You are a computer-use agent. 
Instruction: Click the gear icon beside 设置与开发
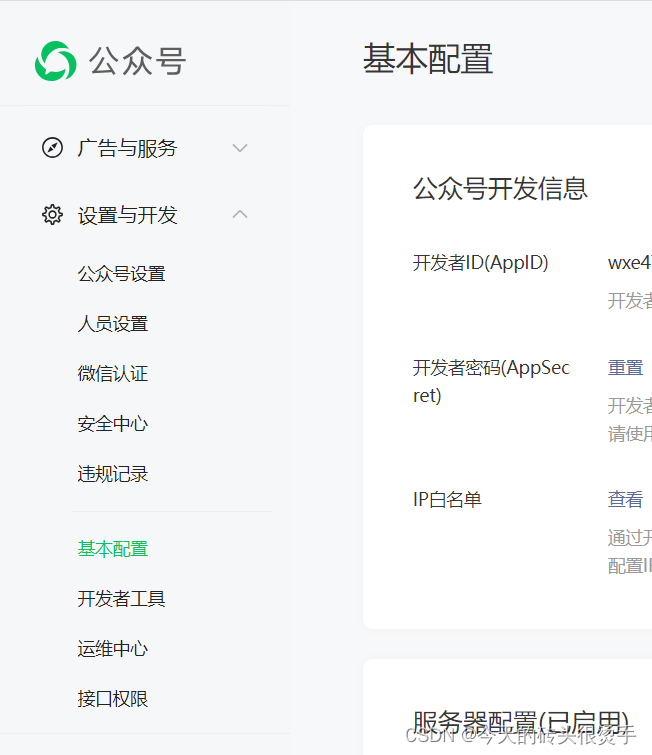coord(52,215)
